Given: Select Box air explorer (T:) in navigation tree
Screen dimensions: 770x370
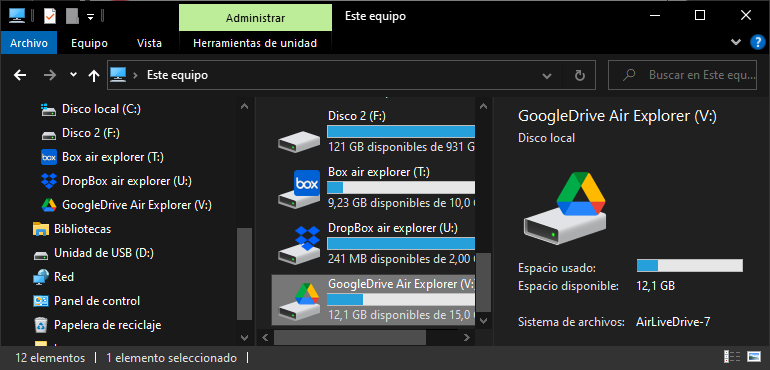Looking at the screenshot, I should [x=112, y=157].
